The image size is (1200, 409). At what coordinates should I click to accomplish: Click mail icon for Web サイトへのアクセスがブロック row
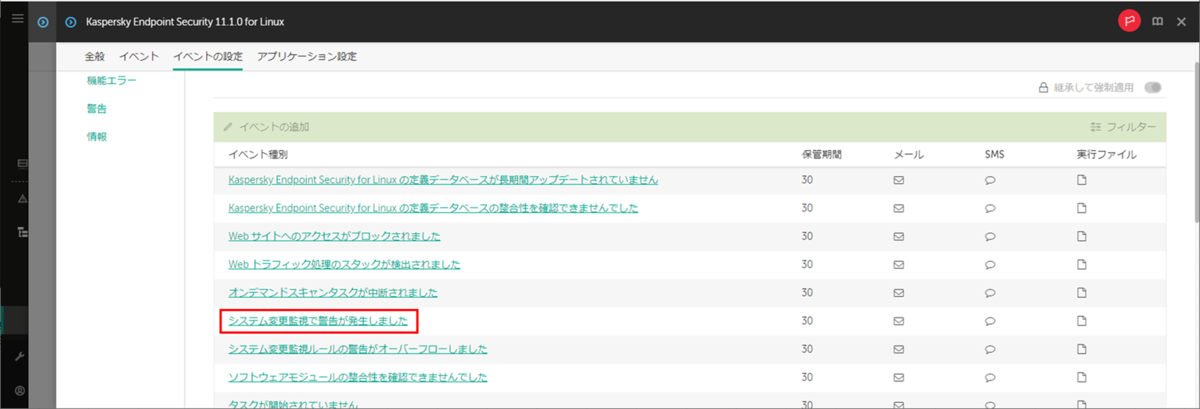click(x=898, y=236)
